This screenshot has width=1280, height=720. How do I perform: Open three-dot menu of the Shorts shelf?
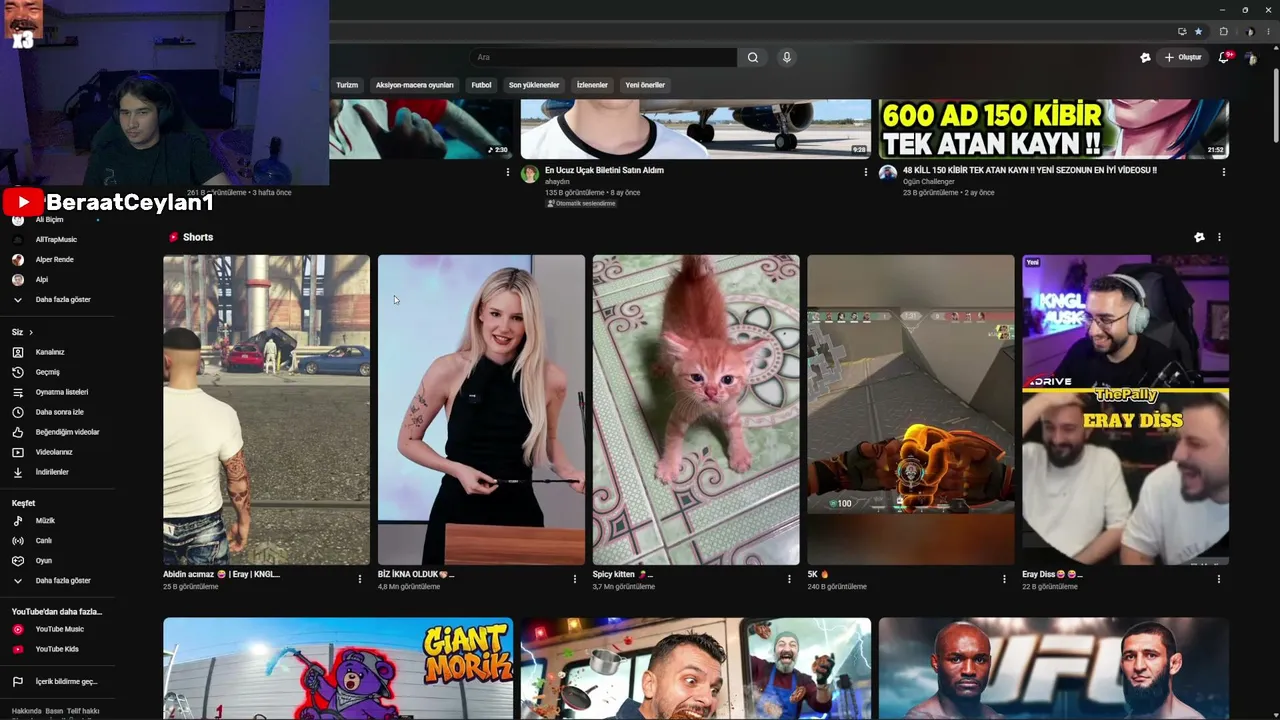[1219, 237]
